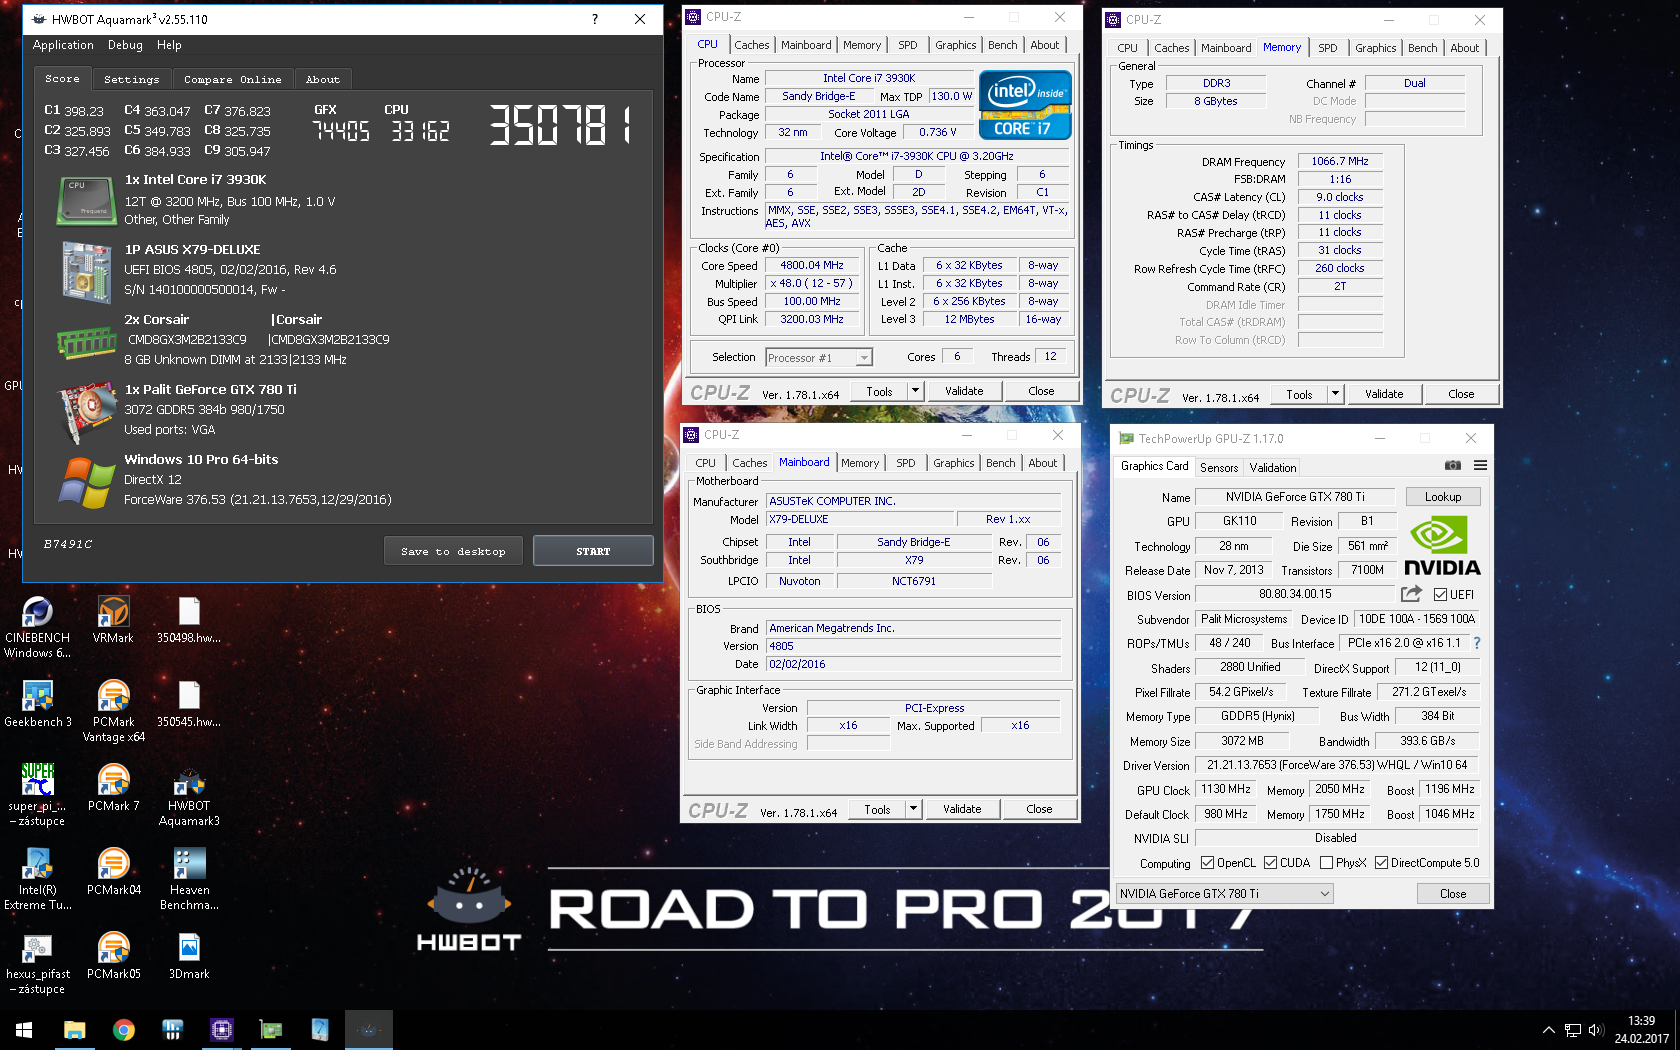Screen dimensions: 1680x1050
Task: Open the CINEBENCH desktop shortcut
Action: [37, 627]
